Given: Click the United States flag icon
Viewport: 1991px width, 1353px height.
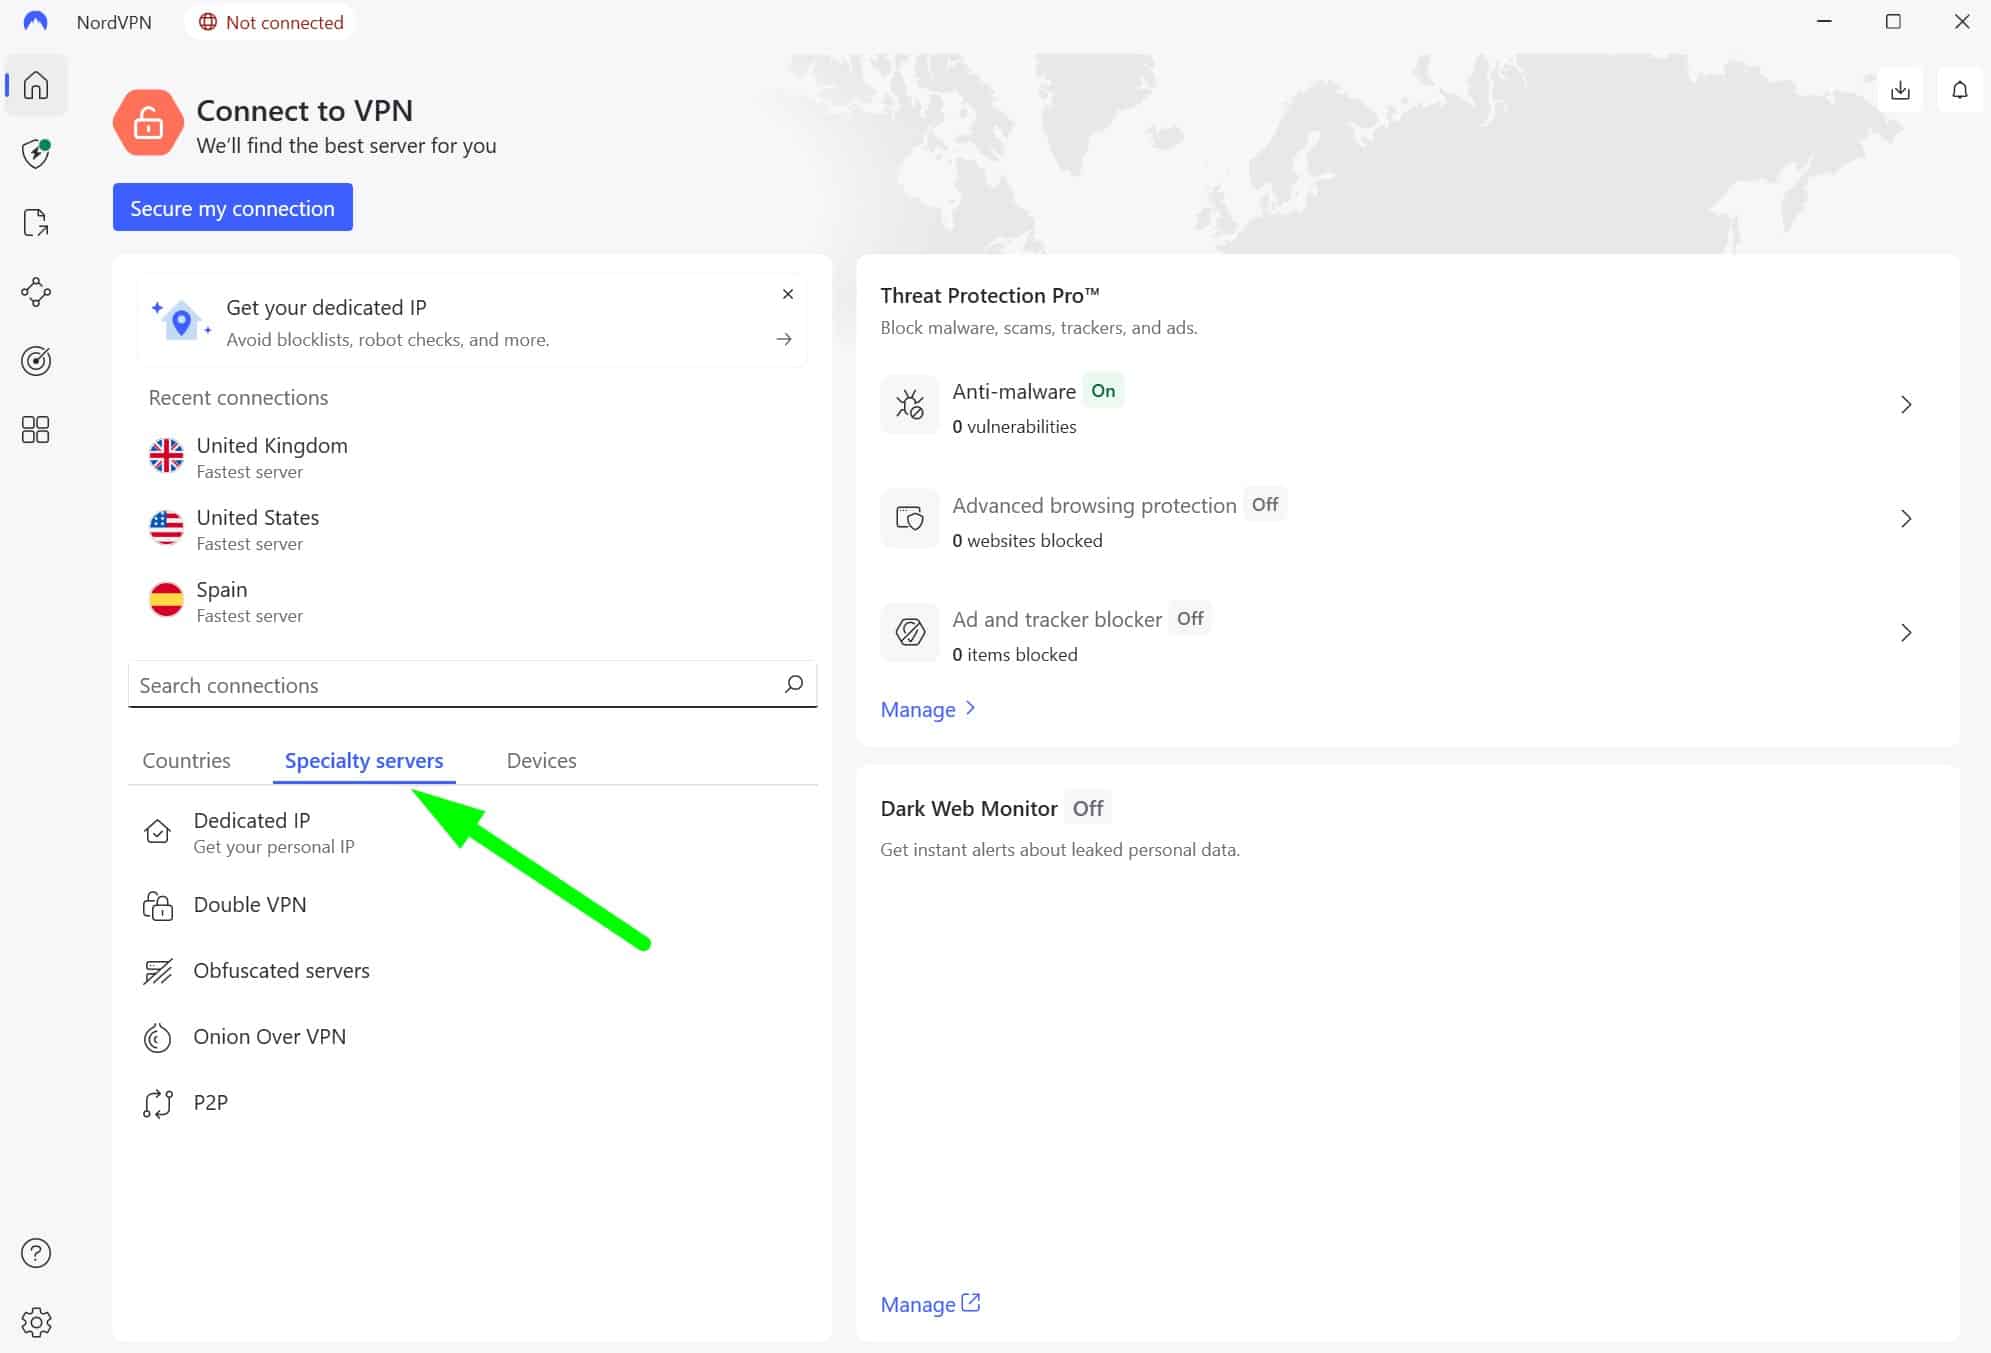Looking at the screenshot, I should pyautogui.click(x=166, y=528).
